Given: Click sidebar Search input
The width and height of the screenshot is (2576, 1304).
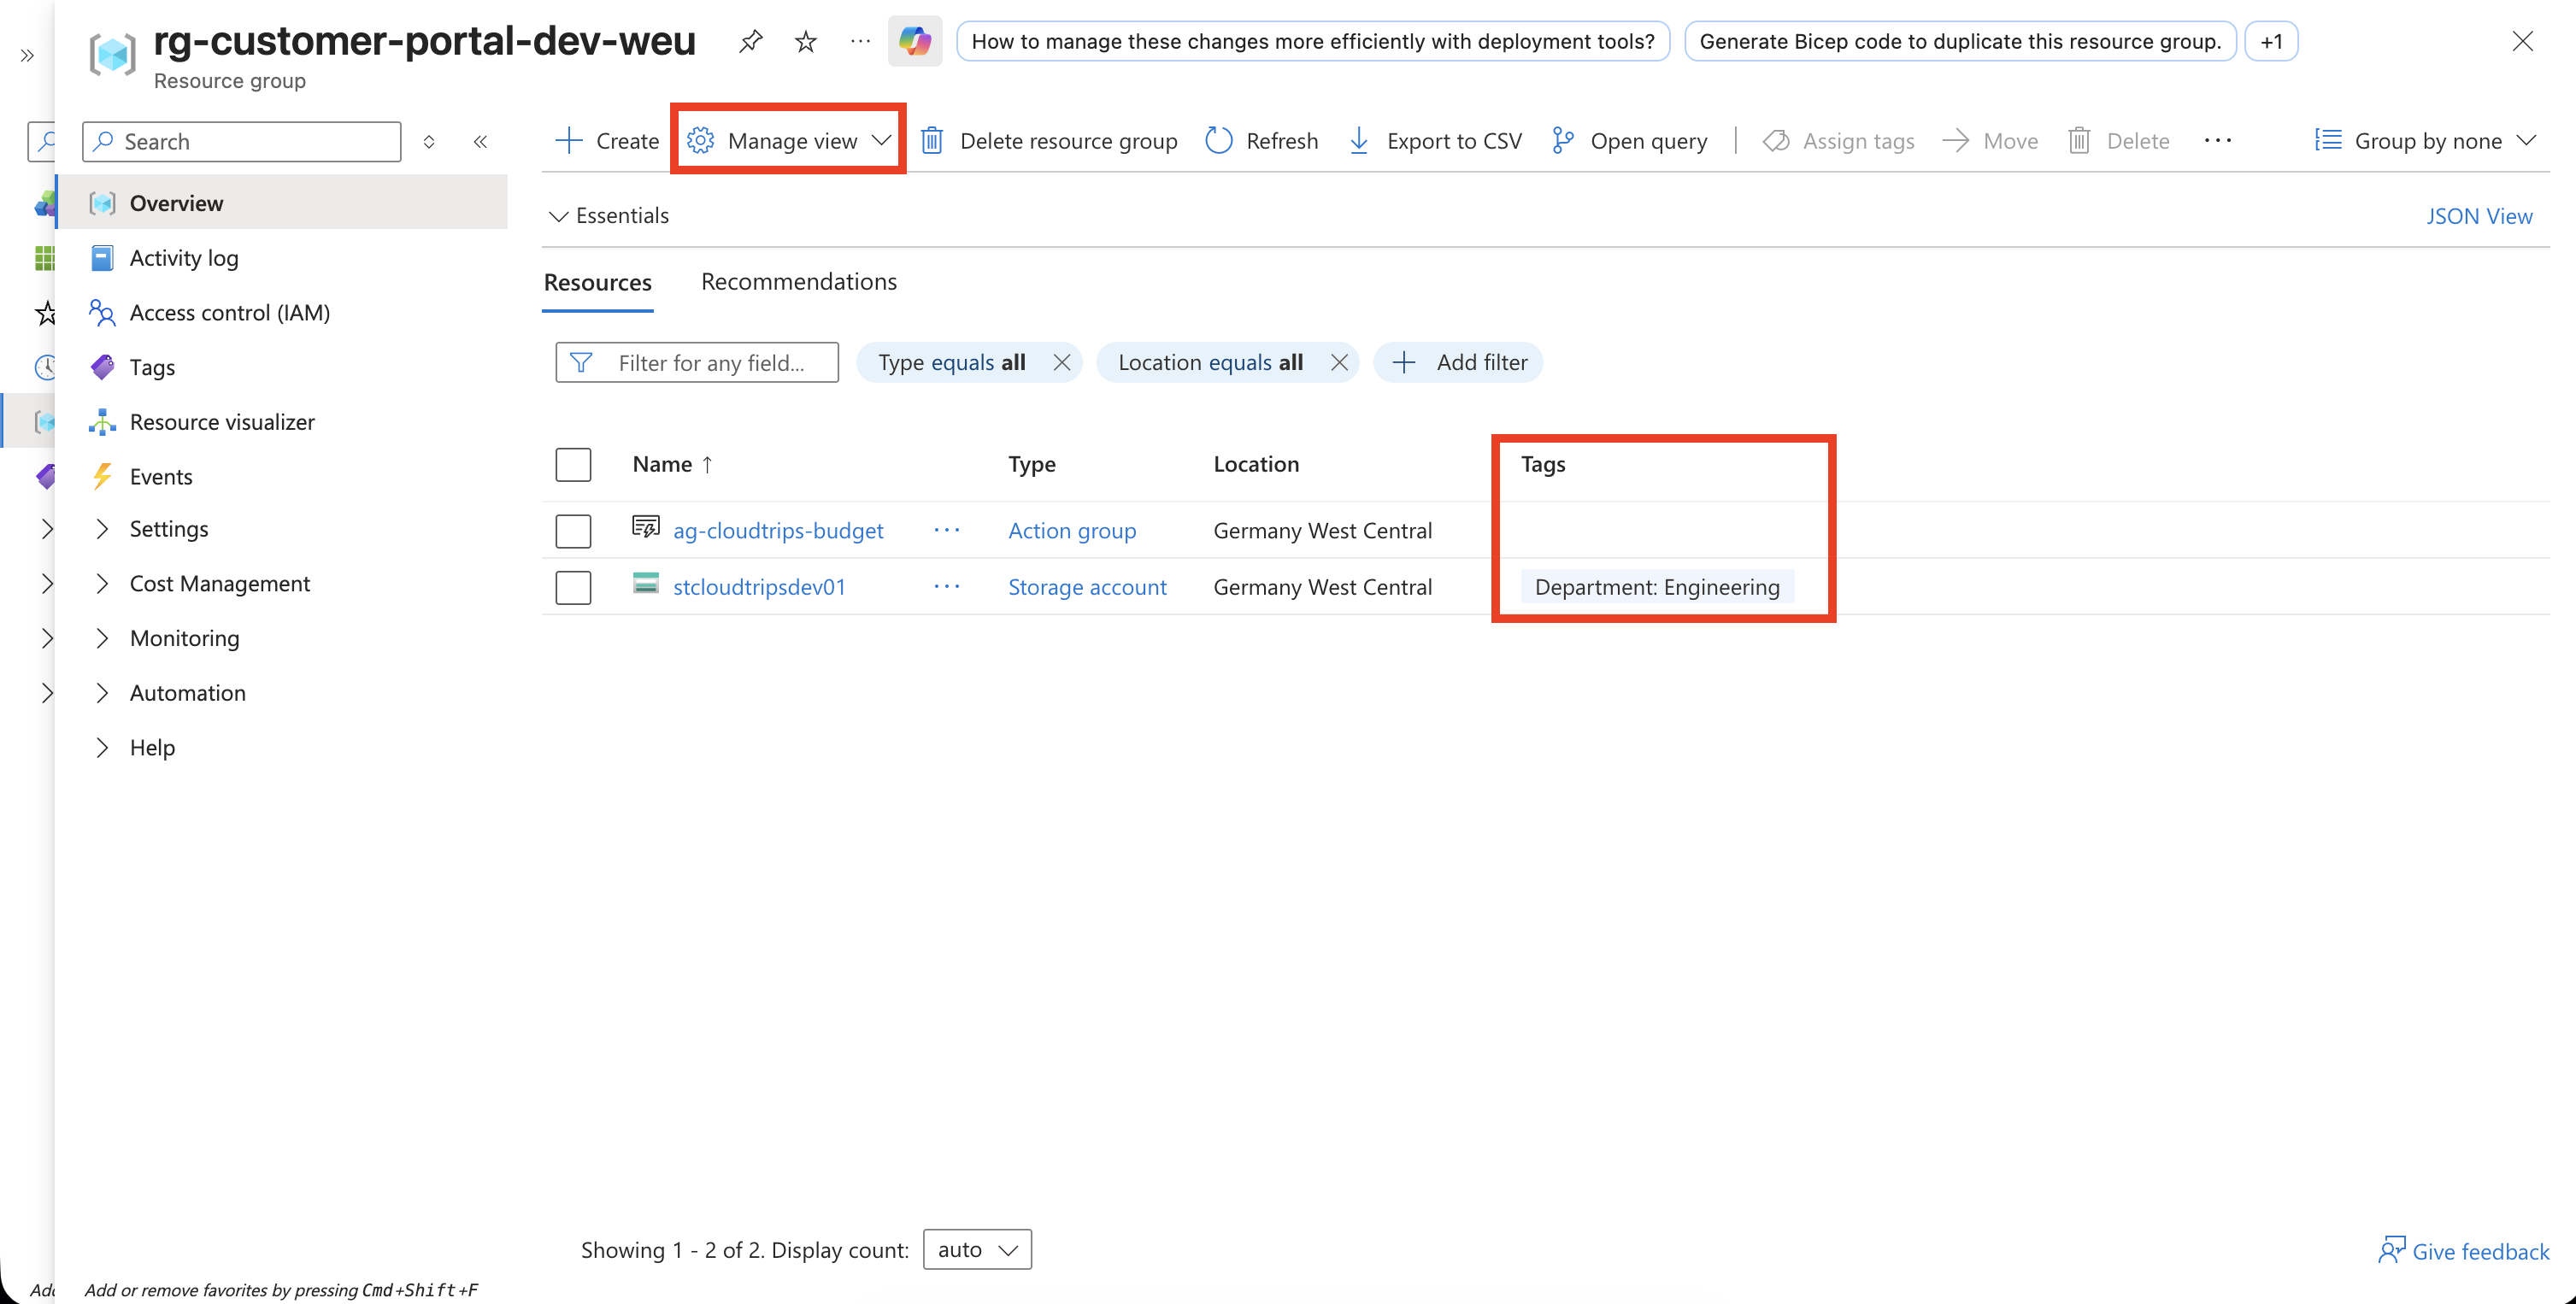Looking at the screenshot, I should (241, 142).
